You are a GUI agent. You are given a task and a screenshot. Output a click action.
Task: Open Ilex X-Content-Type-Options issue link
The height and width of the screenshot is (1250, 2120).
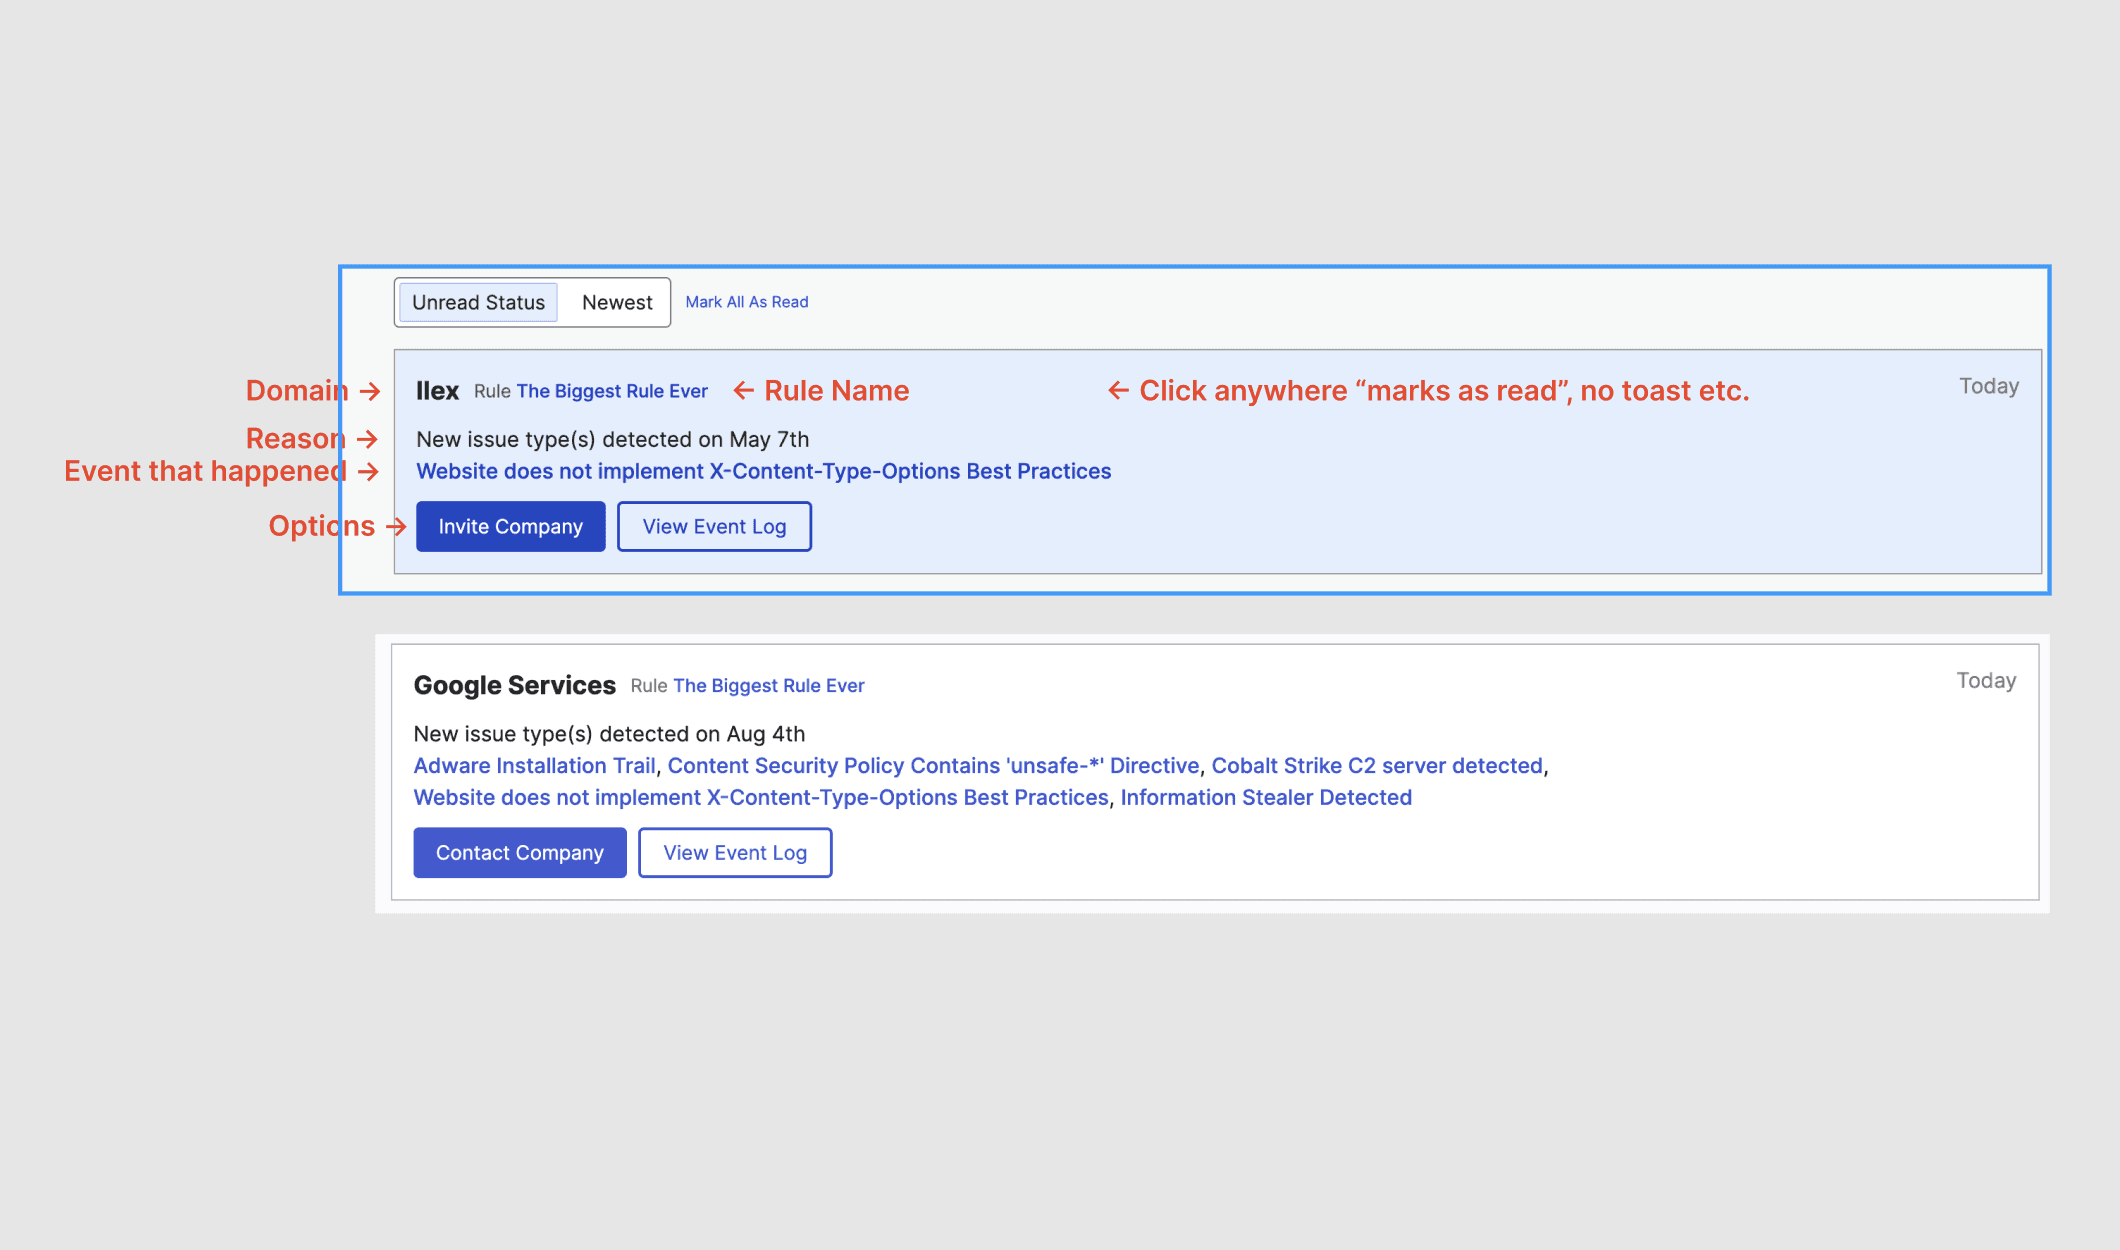[x=763, y=471]
